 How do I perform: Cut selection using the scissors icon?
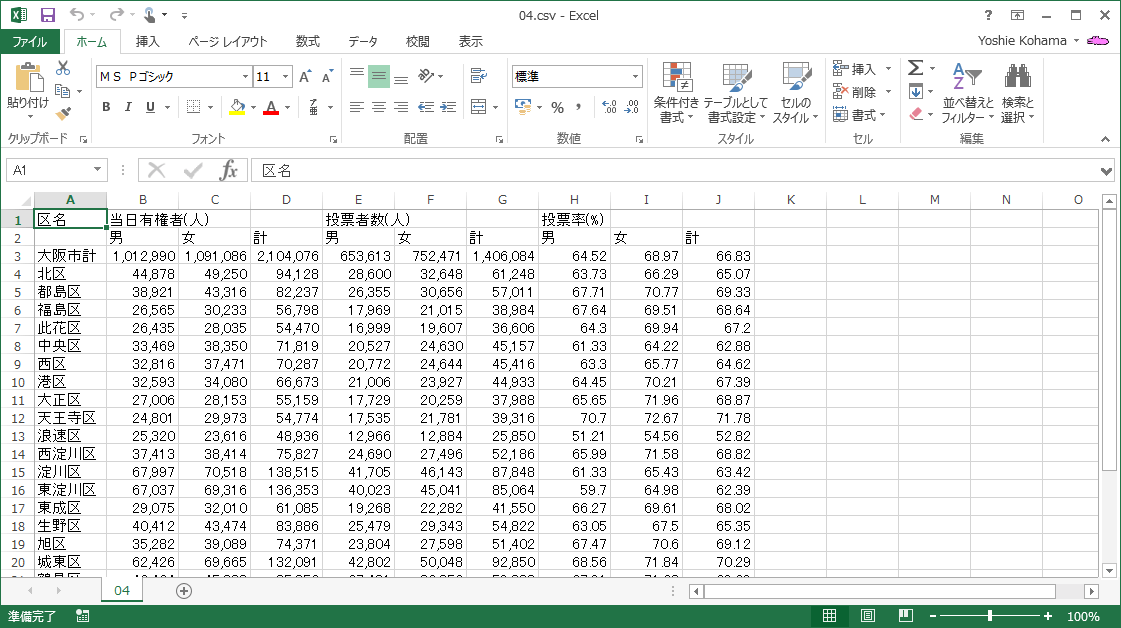[63, 69]
